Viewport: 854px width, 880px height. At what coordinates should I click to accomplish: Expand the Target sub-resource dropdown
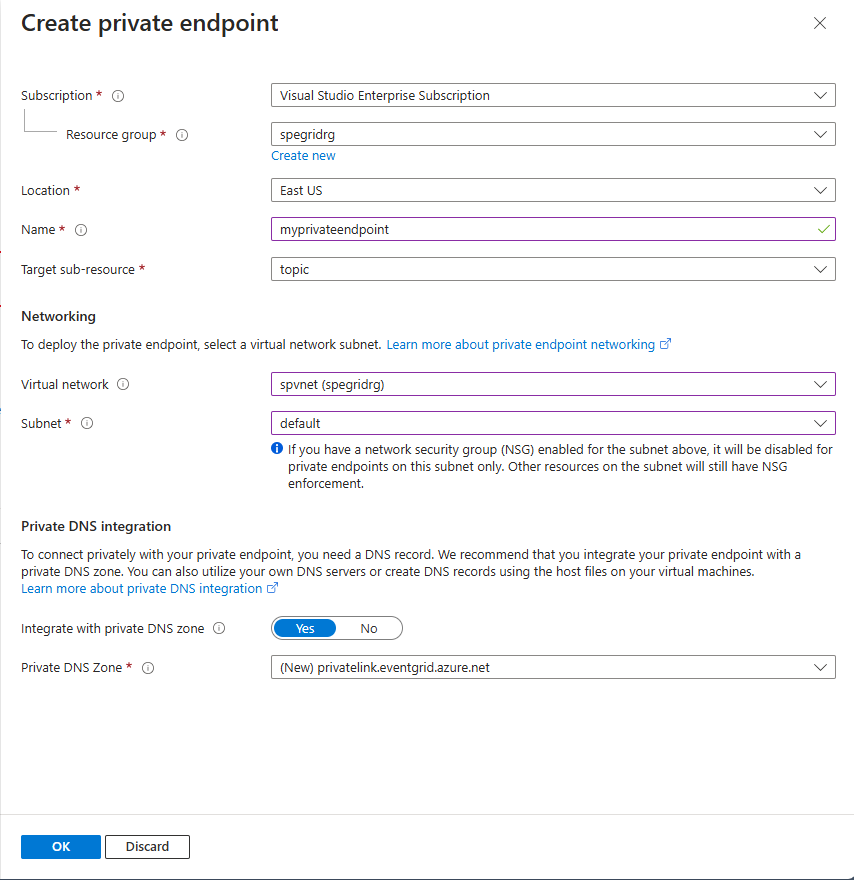(552, 269)
